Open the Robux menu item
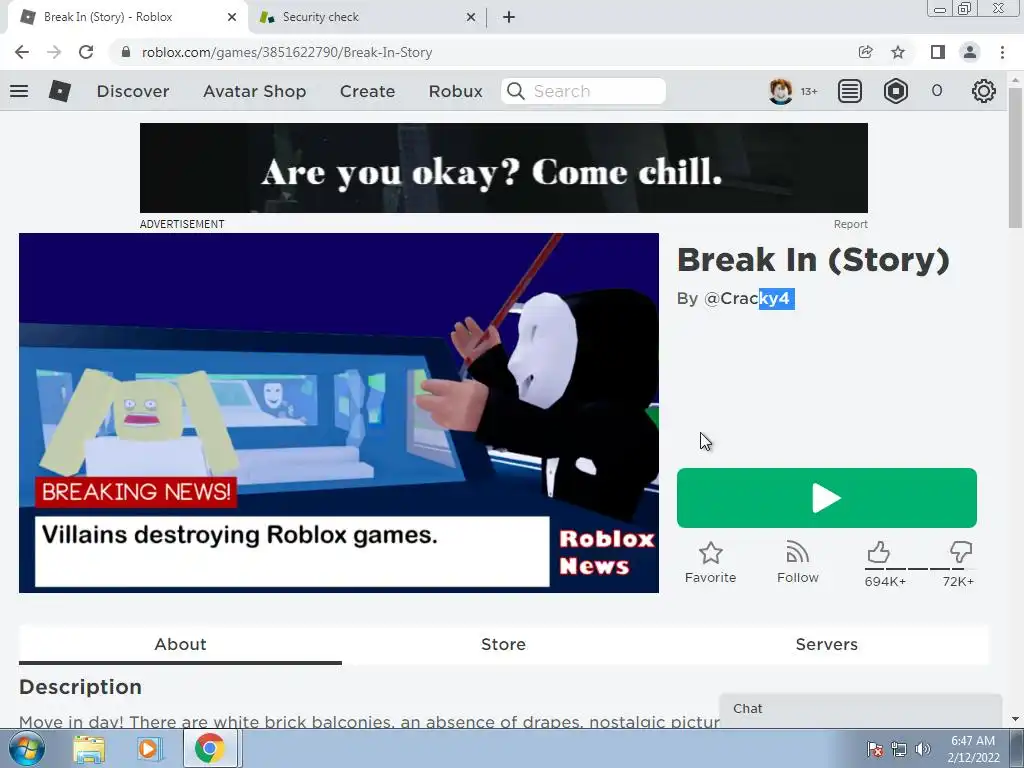This screenshot has height=768, width=1024. pos(456,91)
